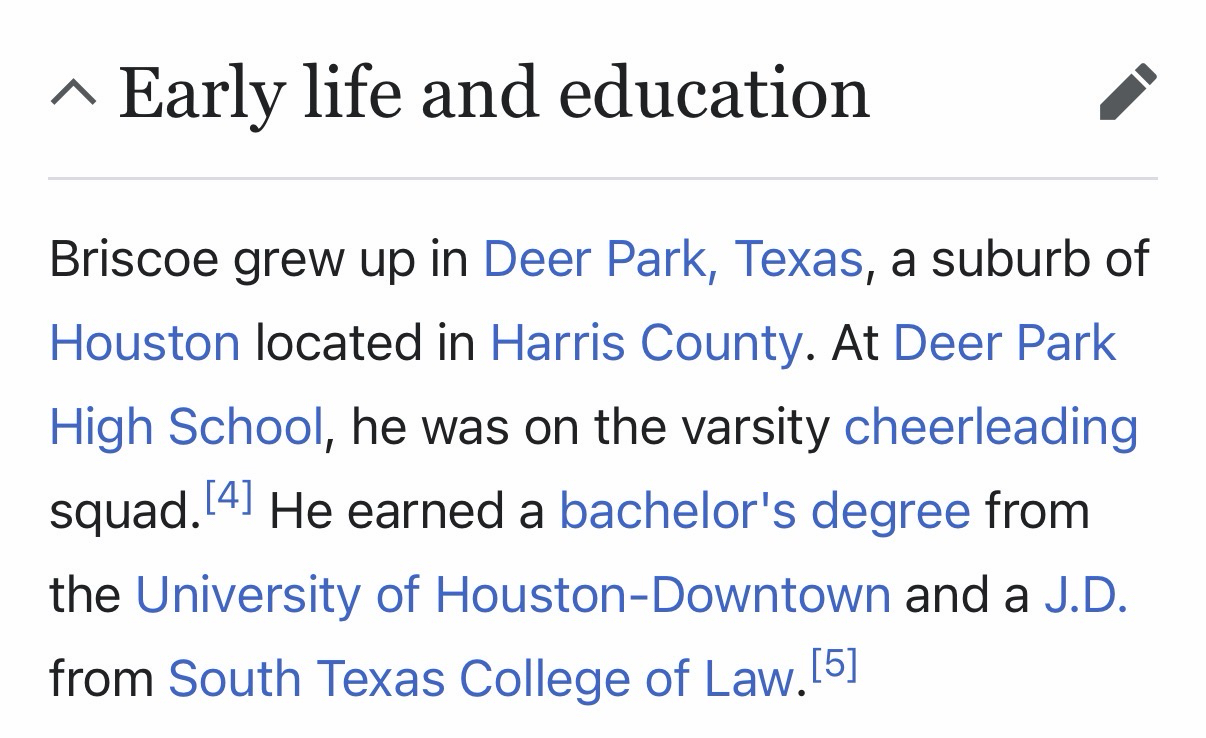Click the word located after Houston

337,344
